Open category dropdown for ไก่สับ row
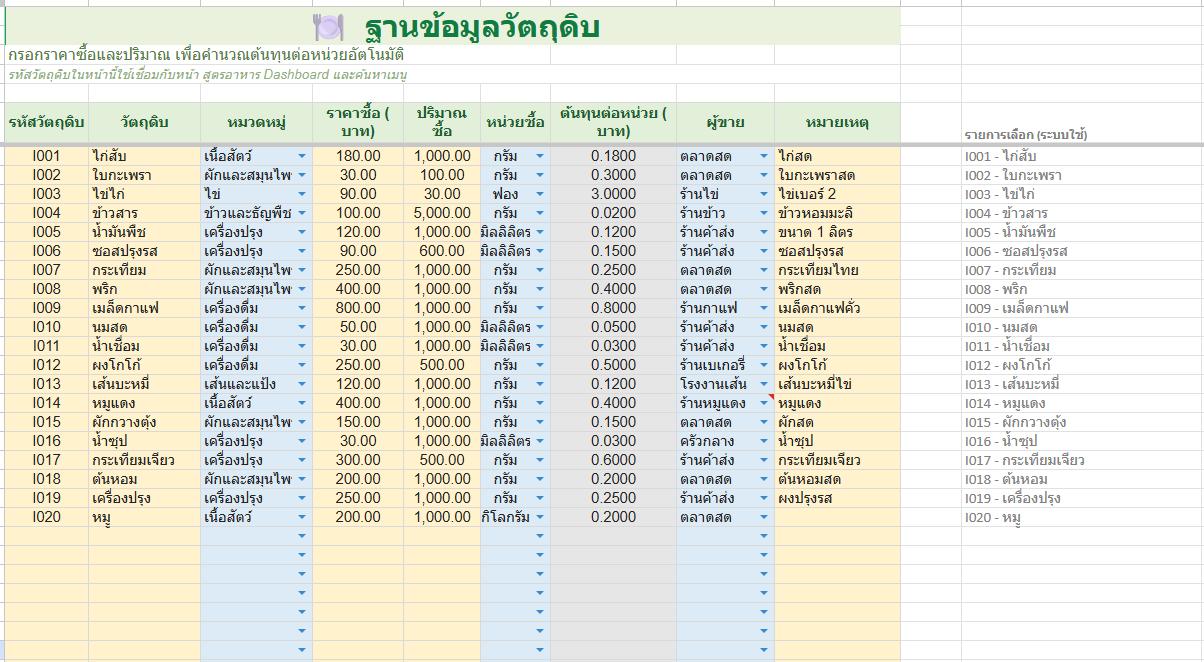The width and height of the screenshot is (1204, 662). (x=302, y=156)
